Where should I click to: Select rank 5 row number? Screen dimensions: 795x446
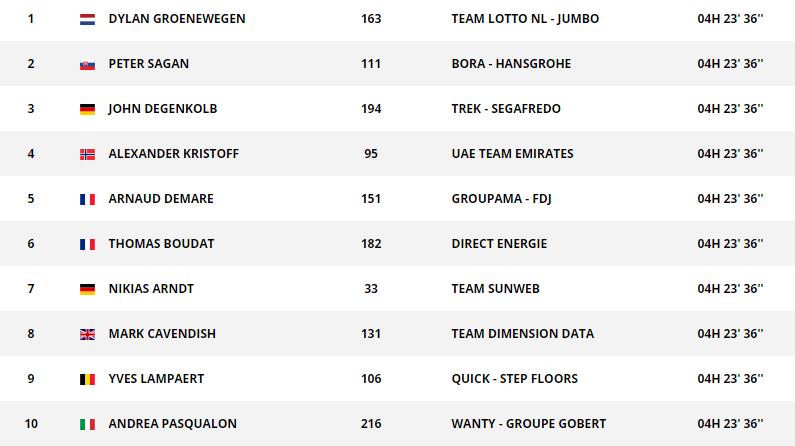[31, 199]
